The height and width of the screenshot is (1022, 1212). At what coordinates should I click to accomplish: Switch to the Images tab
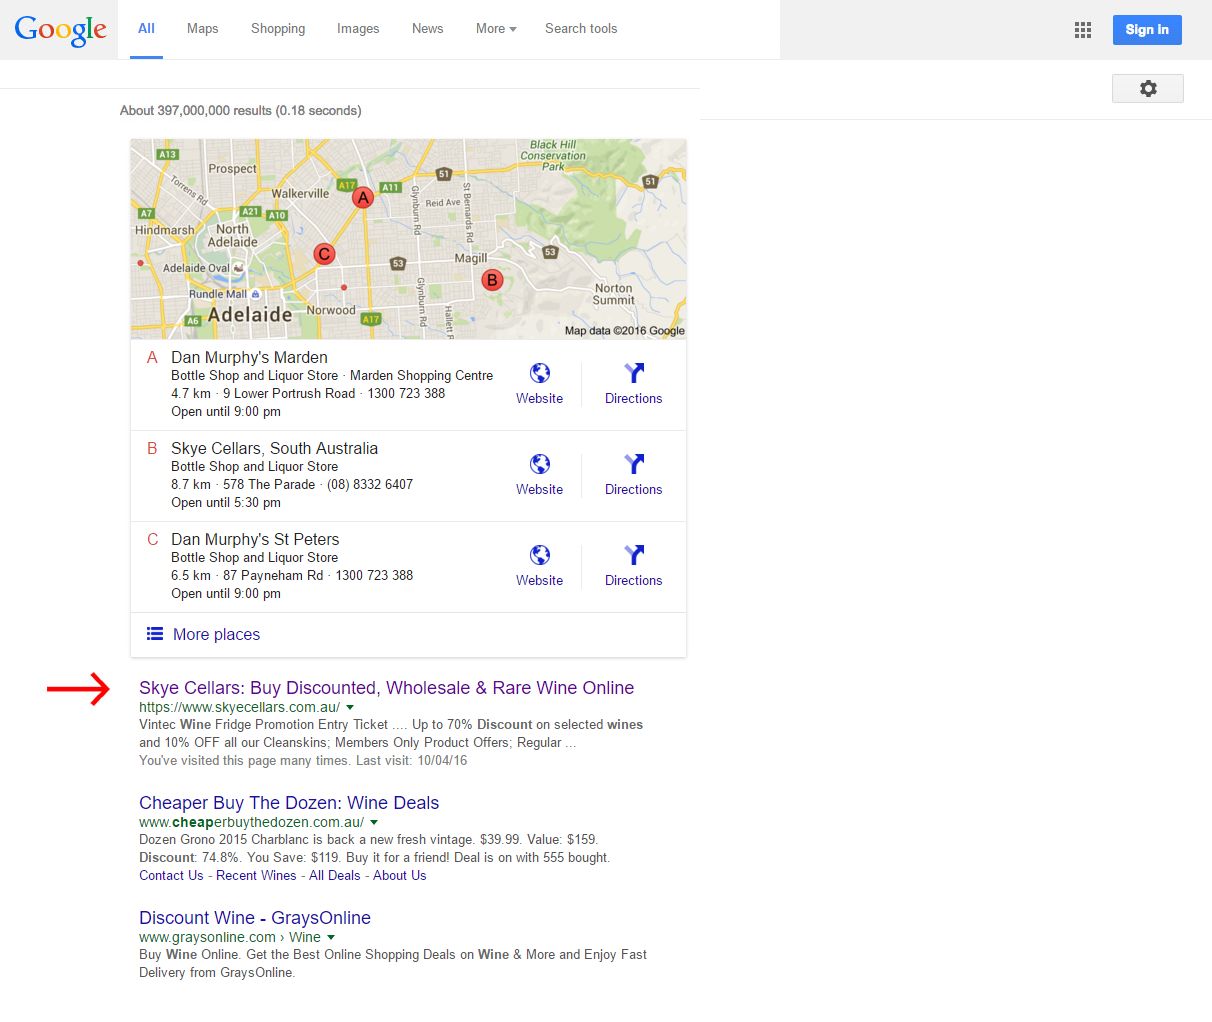pos(358,29)
